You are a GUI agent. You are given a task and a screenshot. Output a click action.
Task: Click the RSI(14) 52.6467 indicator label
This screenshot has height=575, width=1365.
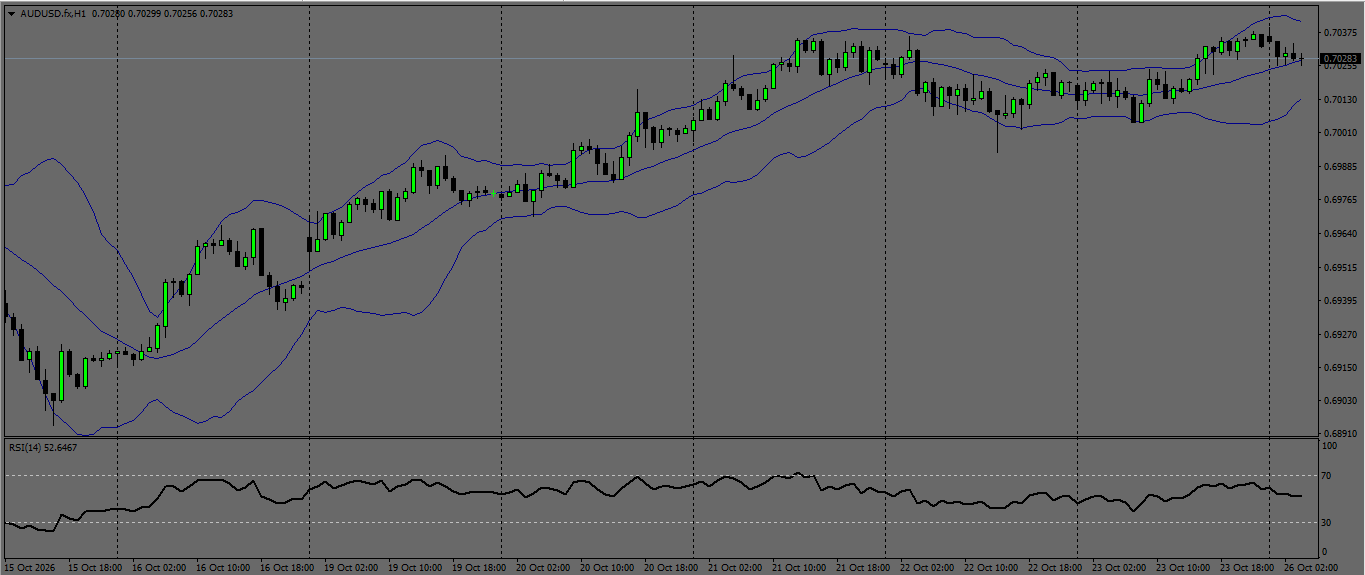click(x=43, y=447)
